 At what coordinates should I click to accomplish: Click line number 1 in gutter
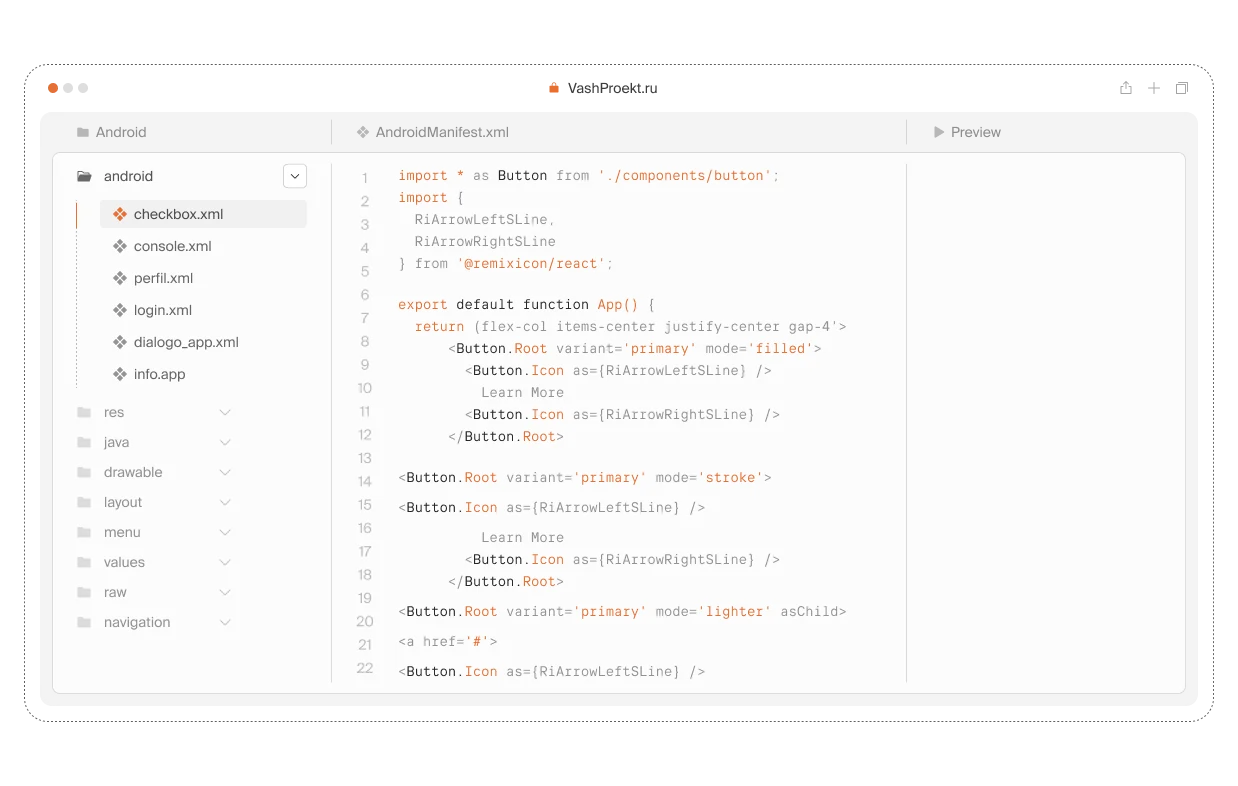click(x=365, y=178)
